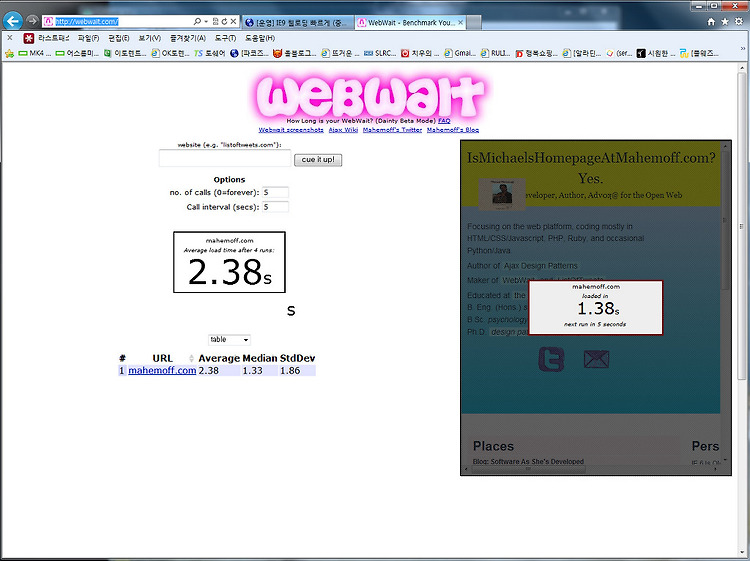Screen dimensions: 750x561
Task: Expand favorites bar overflow chevron
Action: 743,48
